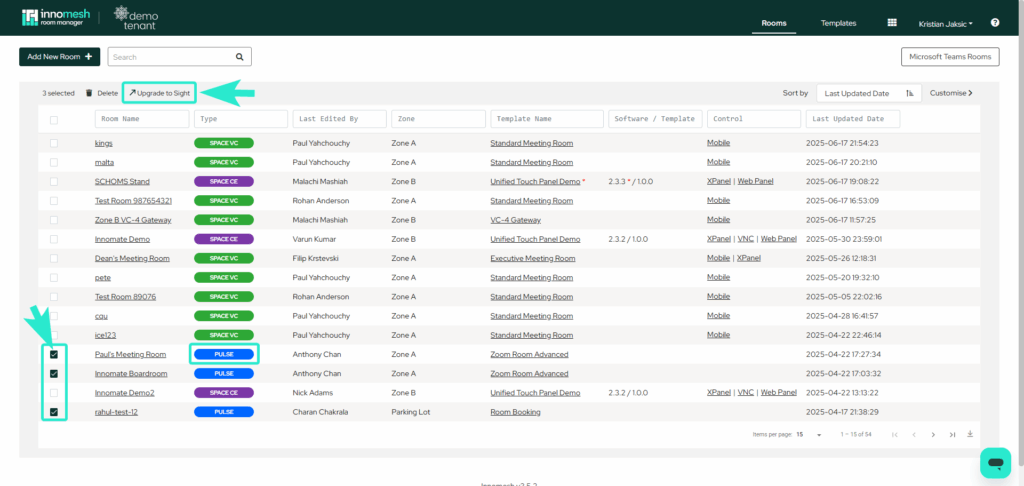Click the search magnifier icon
Image resolution: width=1024 pixels, height=486 pixels.
[x=239, y=57]
